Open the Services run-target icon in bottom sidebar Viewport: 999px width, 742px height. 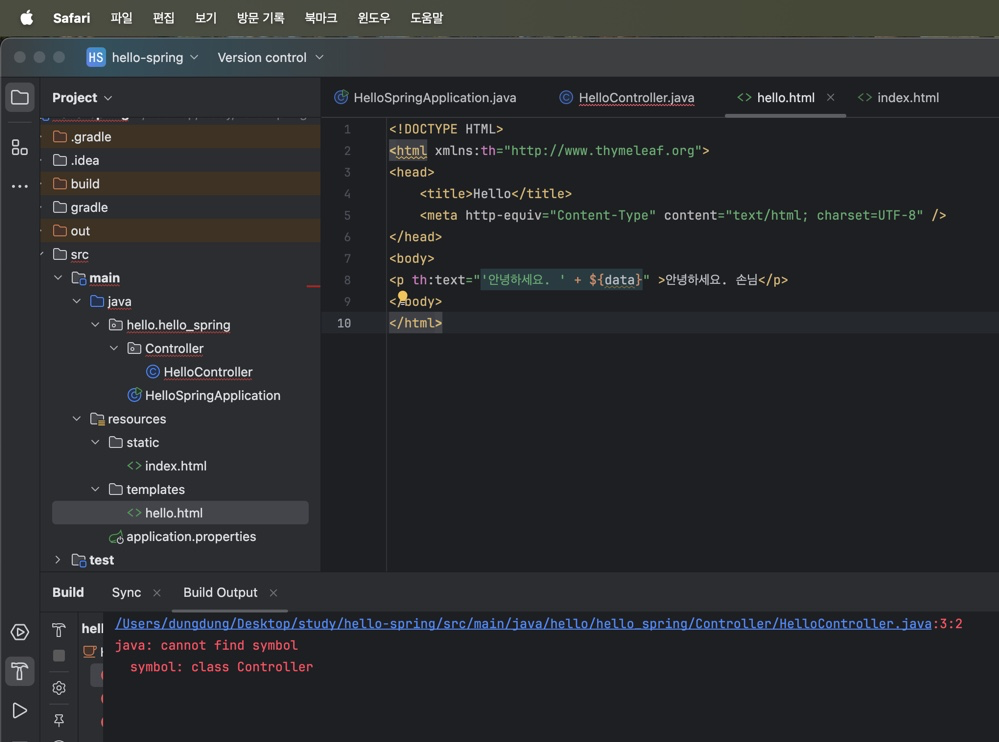coord(20,632)
